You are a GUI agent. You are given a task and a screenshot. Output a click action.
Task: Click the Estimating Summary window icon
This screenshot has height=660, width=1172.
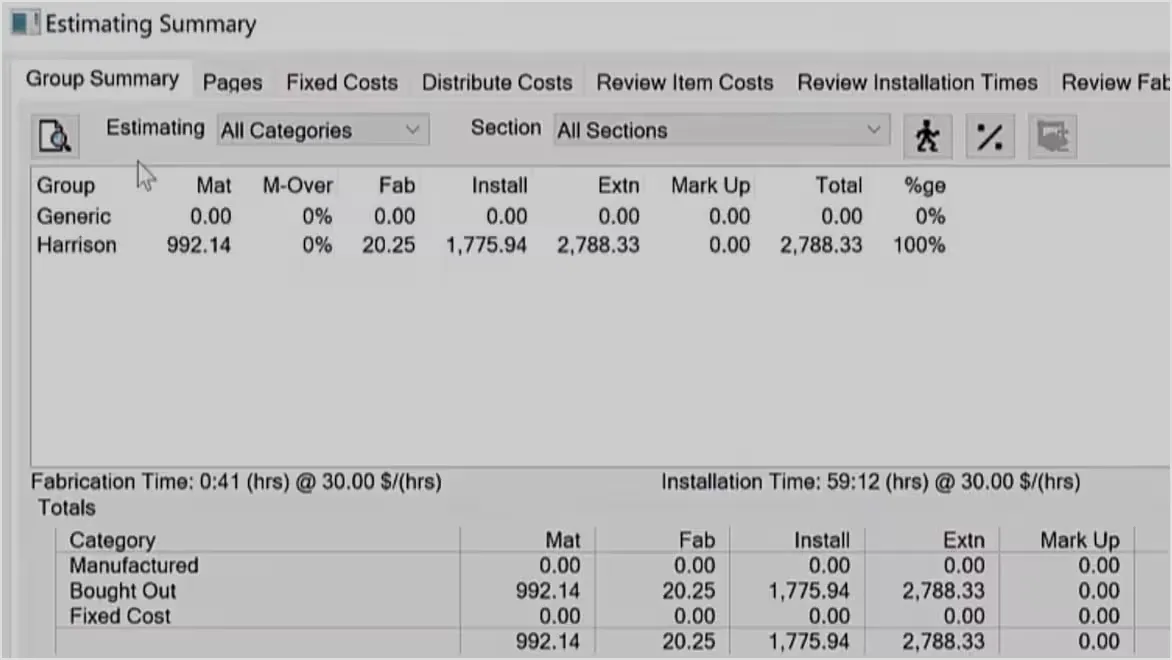(x=24, y=24)
